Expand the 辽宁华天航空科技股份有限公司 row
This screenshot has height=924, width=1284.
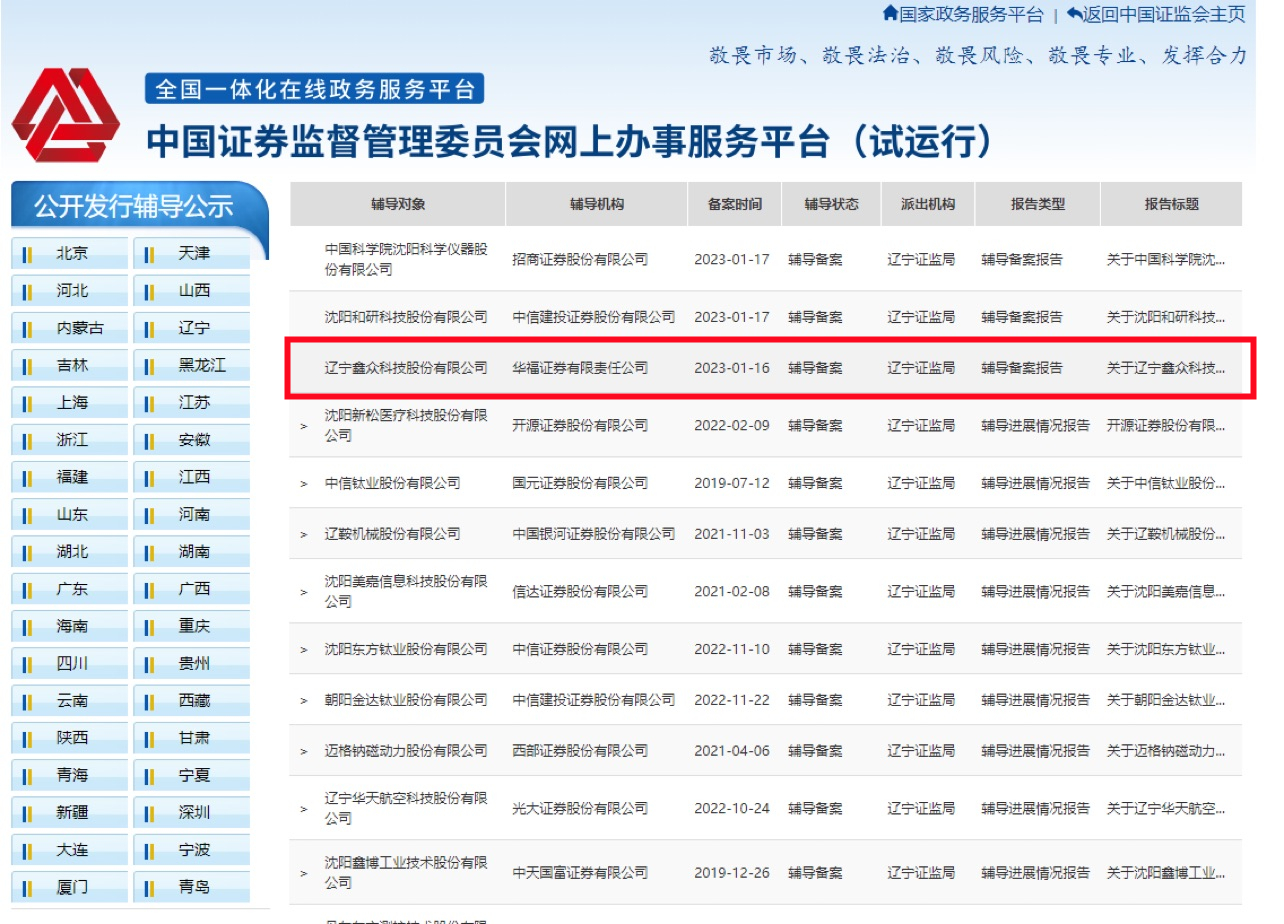304,809
